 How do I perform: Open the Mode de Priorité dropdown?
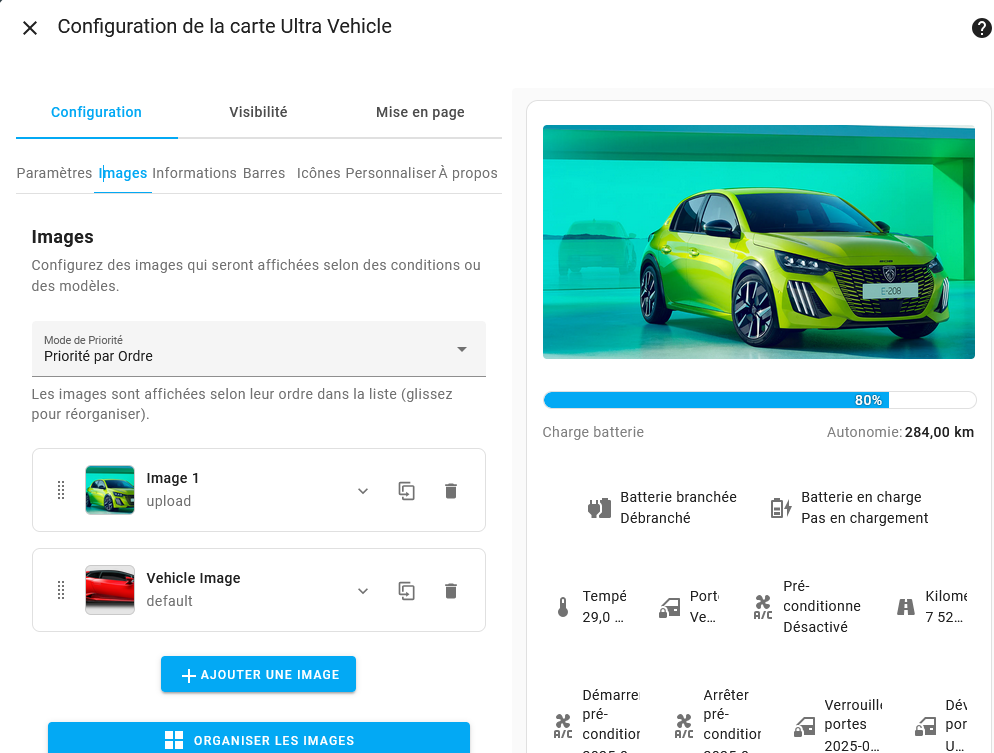tap(259, 349)
